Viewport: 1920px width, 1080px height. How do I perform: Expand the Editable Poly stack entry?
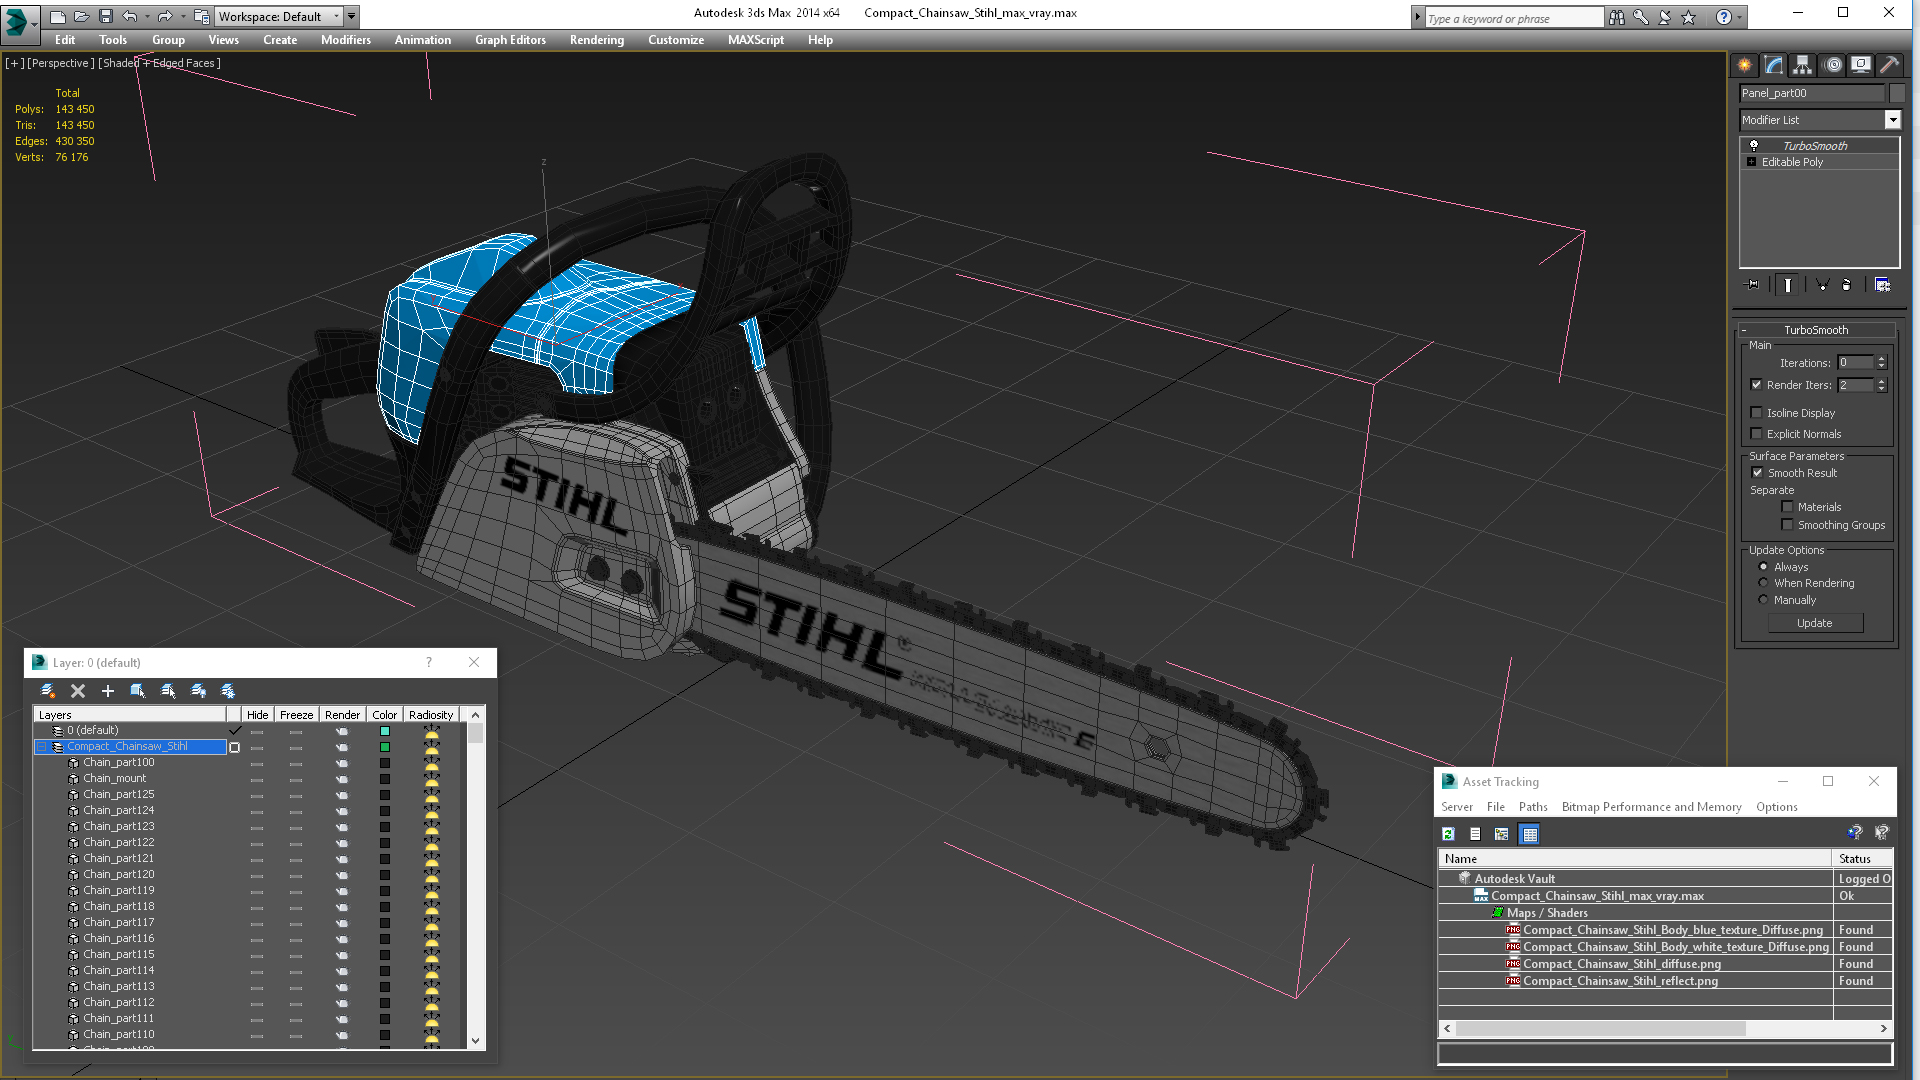pyautogui.click(x=1751, y=162)
